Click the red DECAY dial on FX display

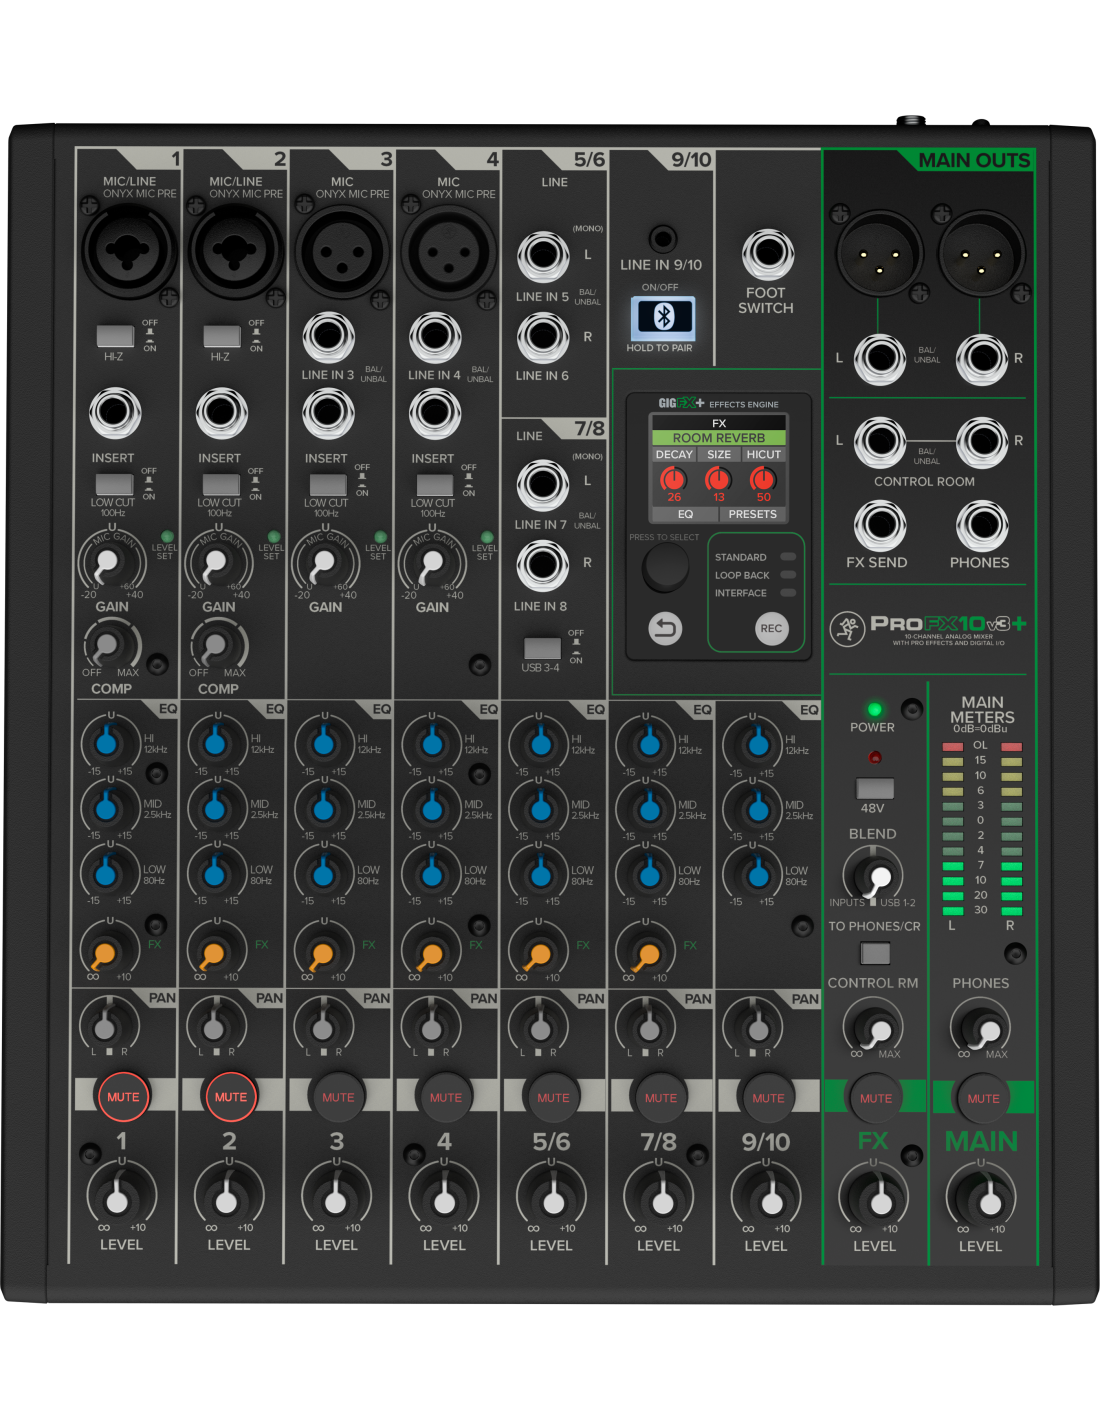point(673,479)
